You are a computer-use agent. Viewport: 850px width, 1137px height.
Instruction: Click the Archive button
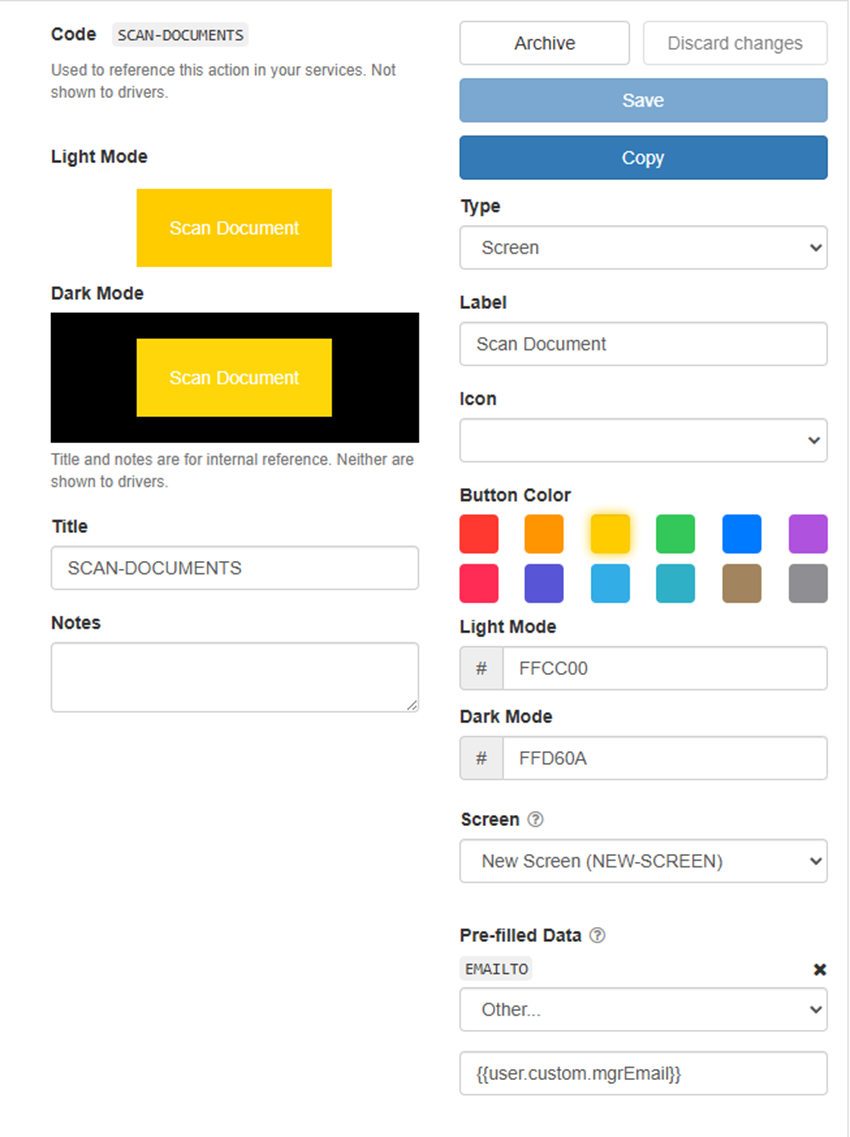point(544,44)
